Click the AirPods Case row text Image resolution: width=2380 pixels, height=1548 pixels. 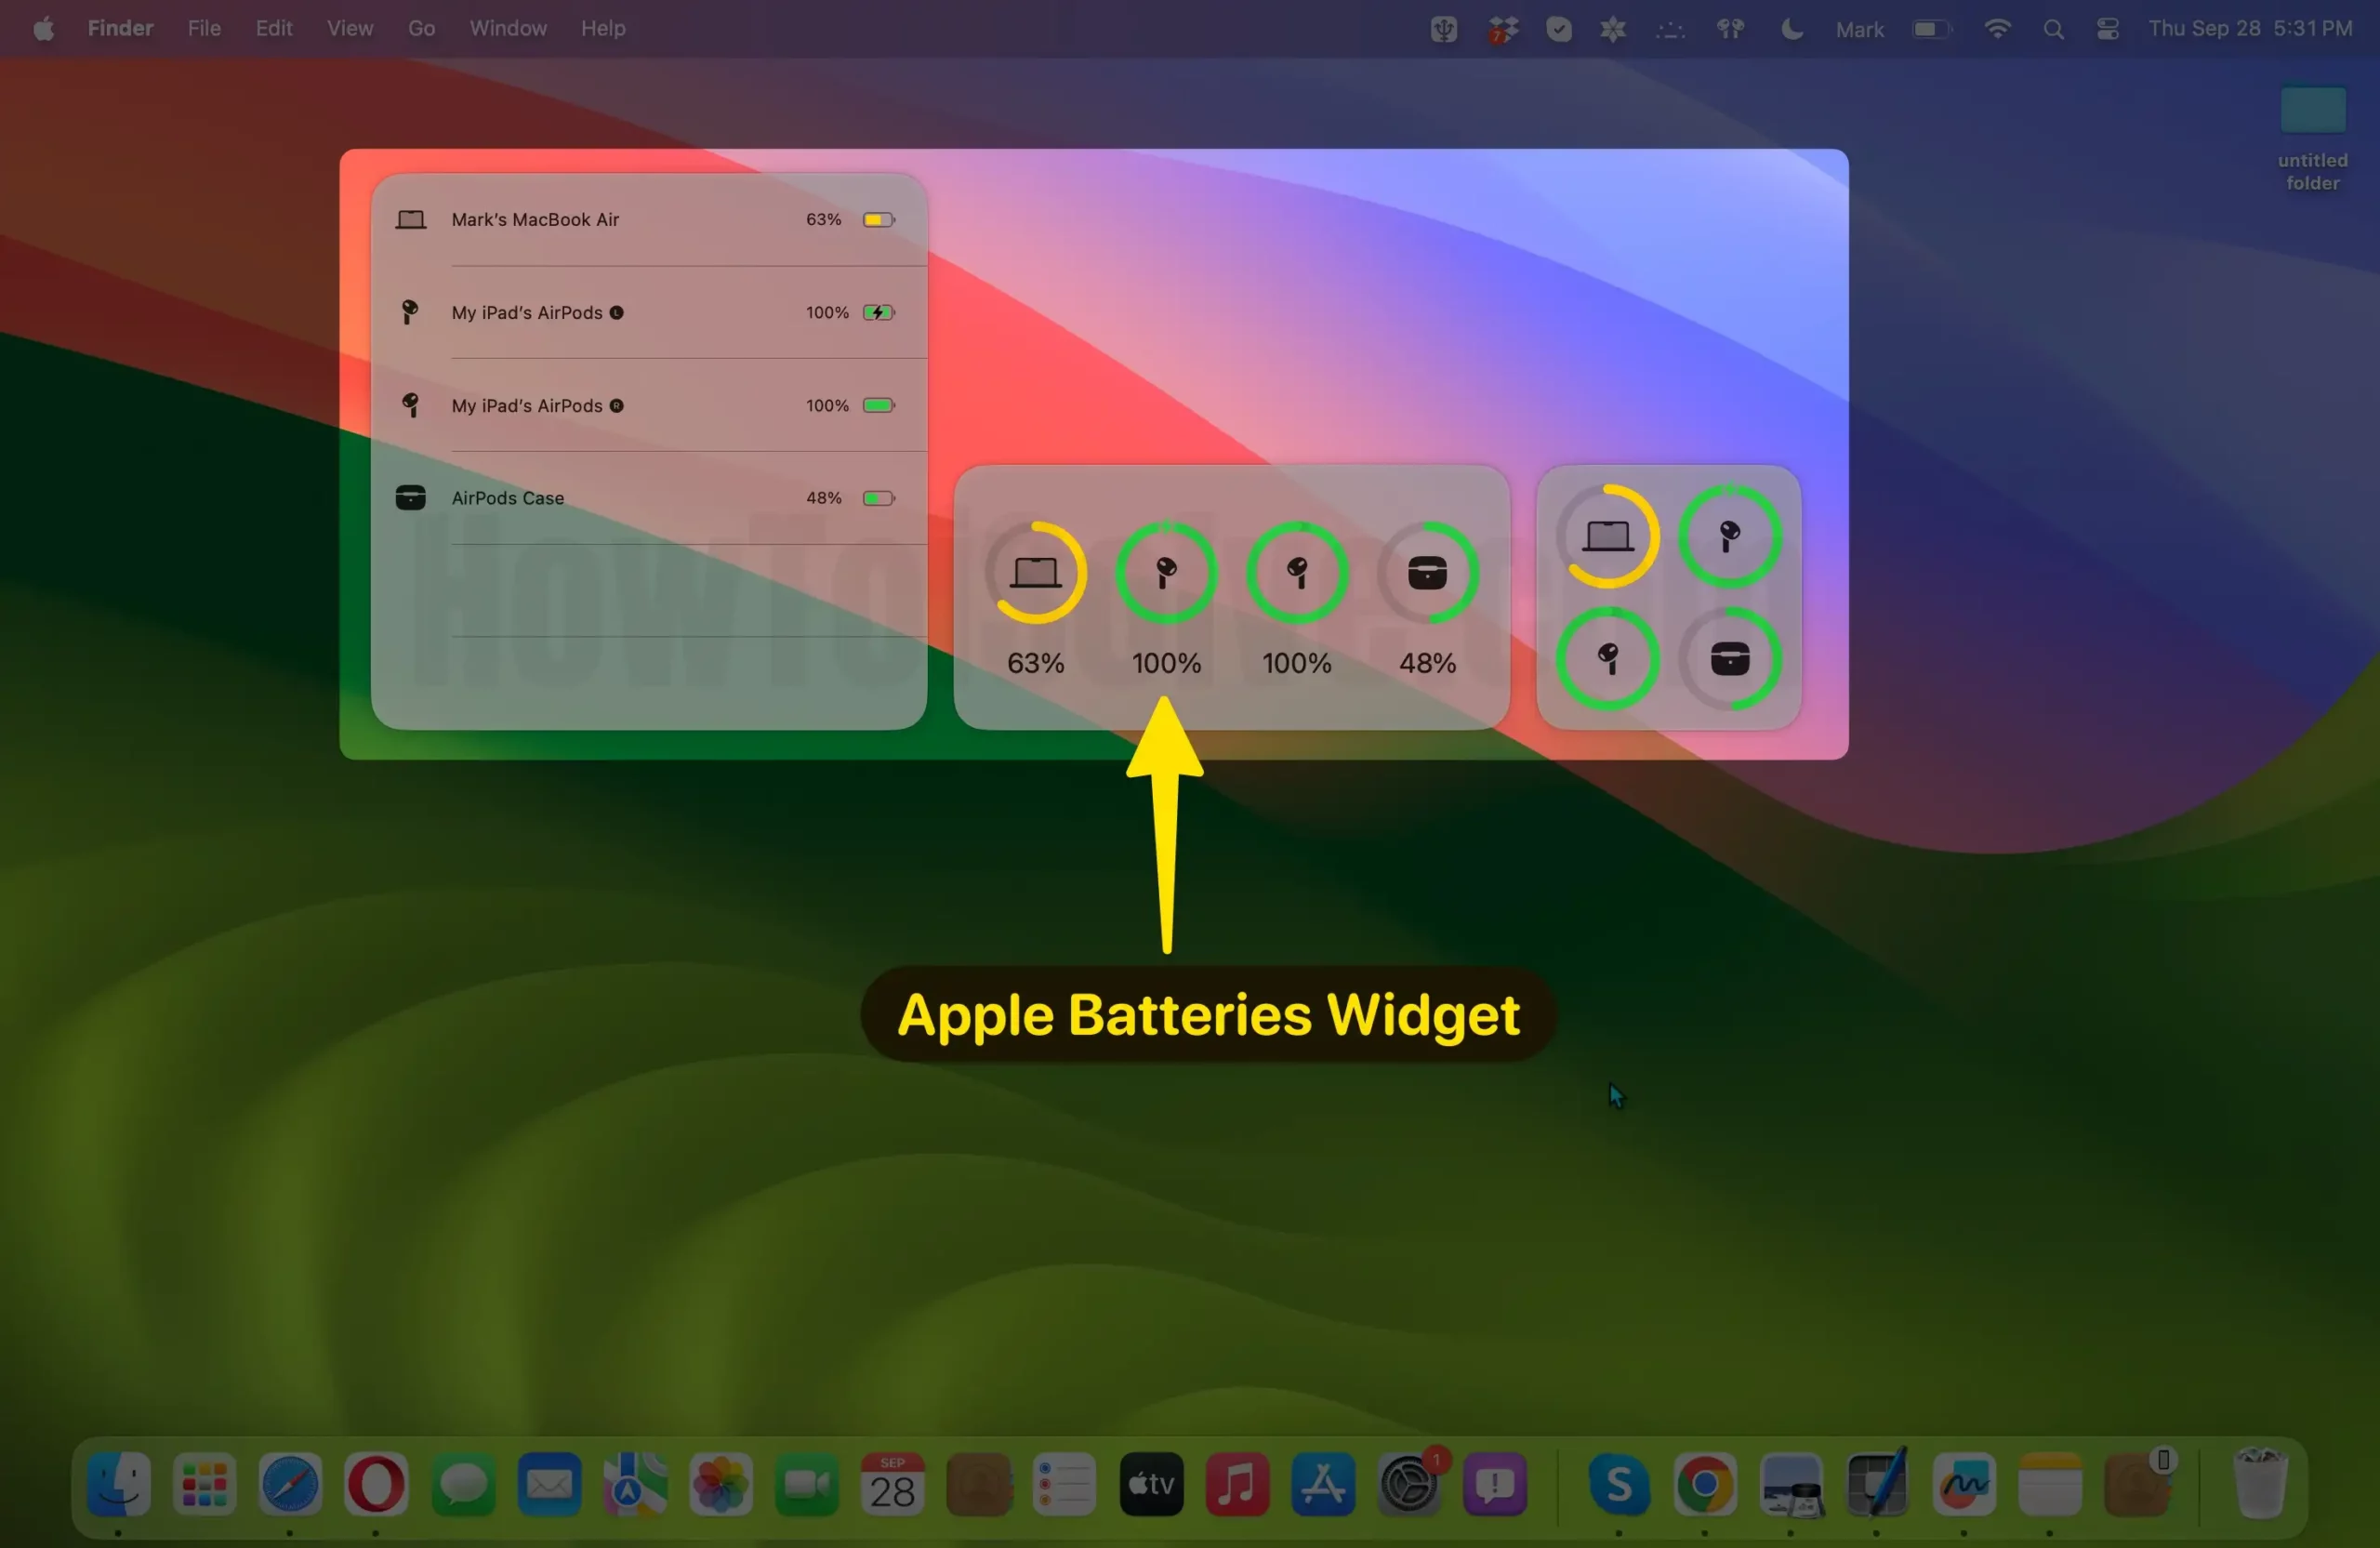coord(507,498)
